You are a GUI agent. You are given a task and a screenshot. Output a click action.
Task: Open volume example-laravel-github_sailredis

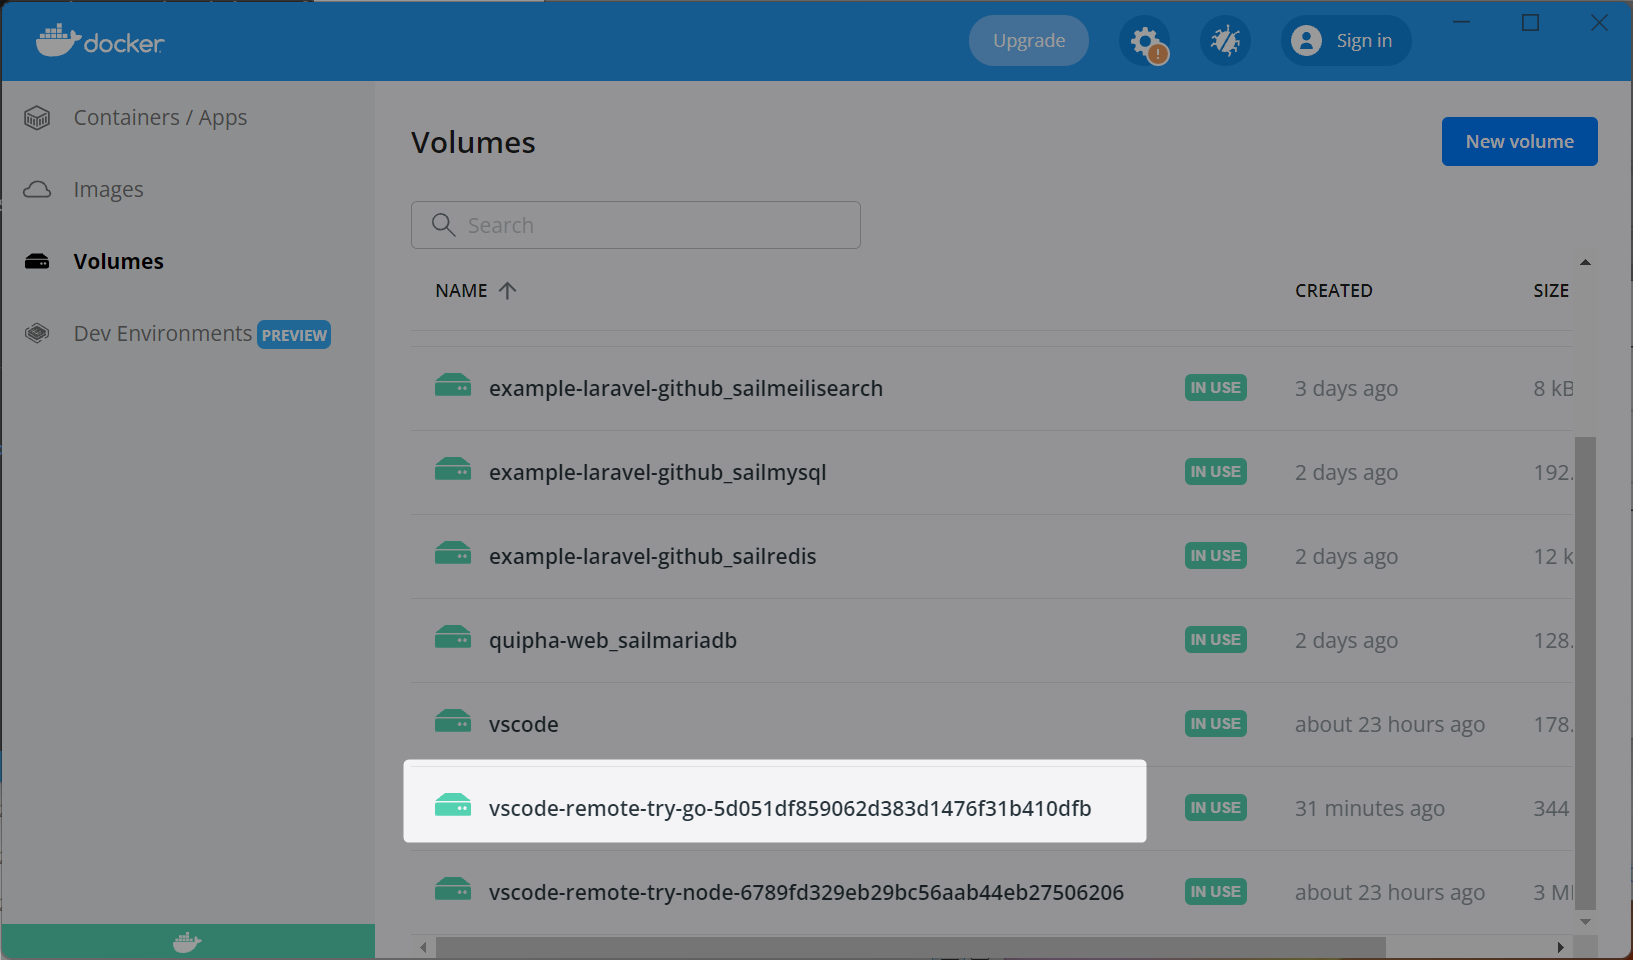point(652,557)
